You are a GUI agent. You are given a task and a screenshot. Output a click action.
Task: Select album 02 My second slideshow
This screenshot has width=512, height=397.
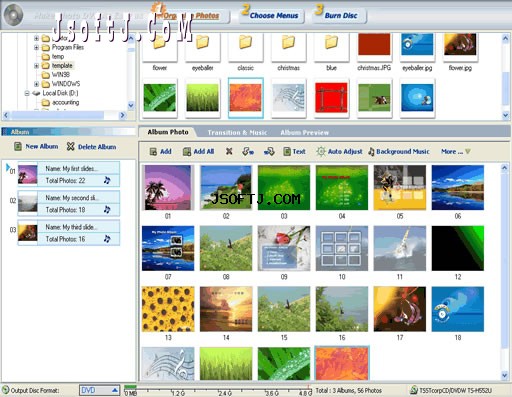[69, 204]
